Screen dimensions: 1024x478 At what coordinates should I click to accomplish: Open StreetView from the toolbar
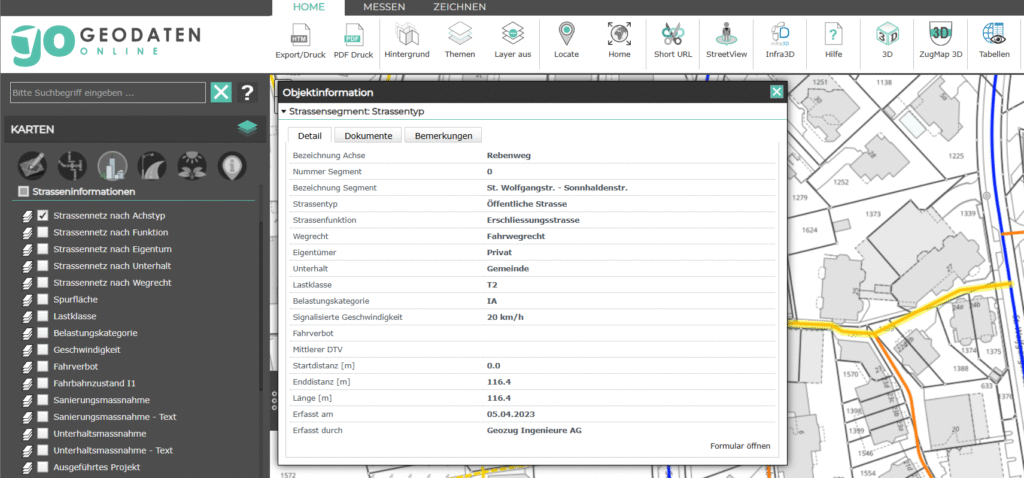click(x=726, y=40)
